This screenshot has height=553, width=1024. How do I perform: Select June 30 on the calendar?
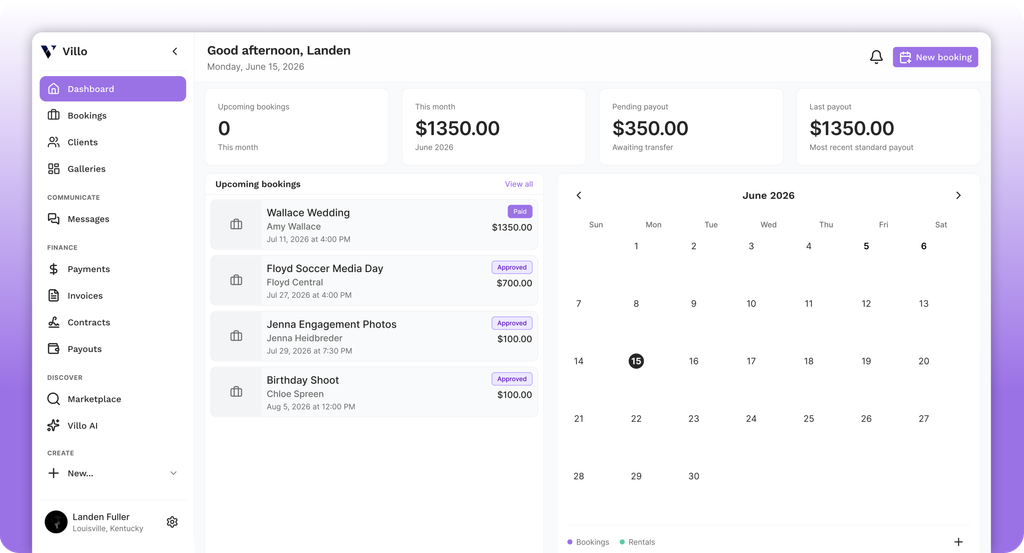[694, 476]
